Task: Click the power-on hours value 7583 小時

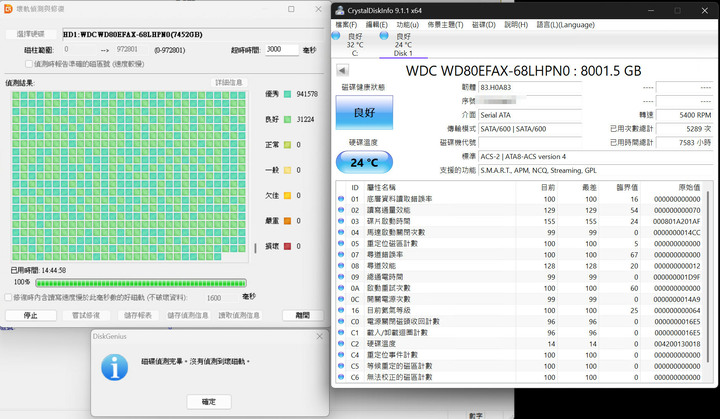Action: pos(684,142)
